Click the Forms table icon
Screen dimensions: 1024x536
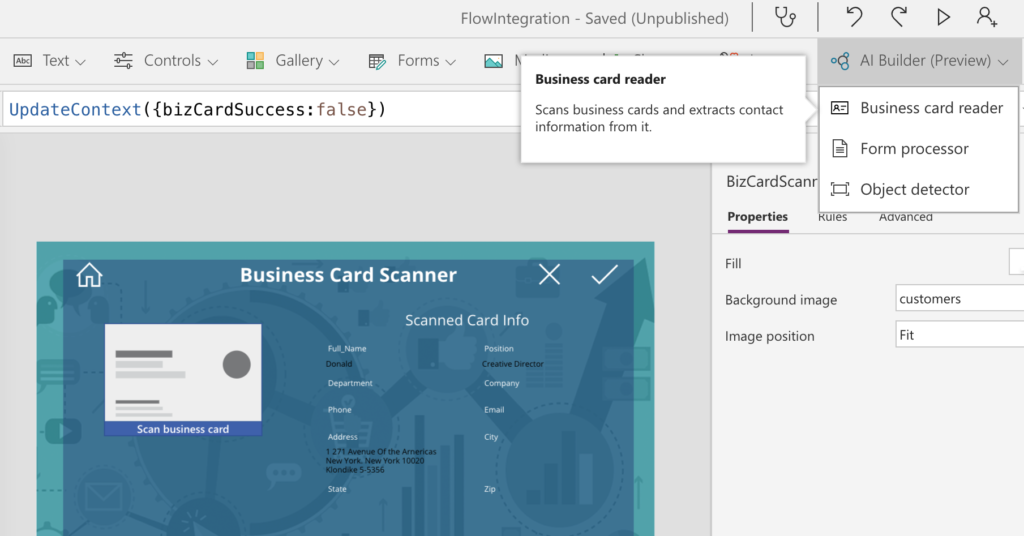click(377, 61)
